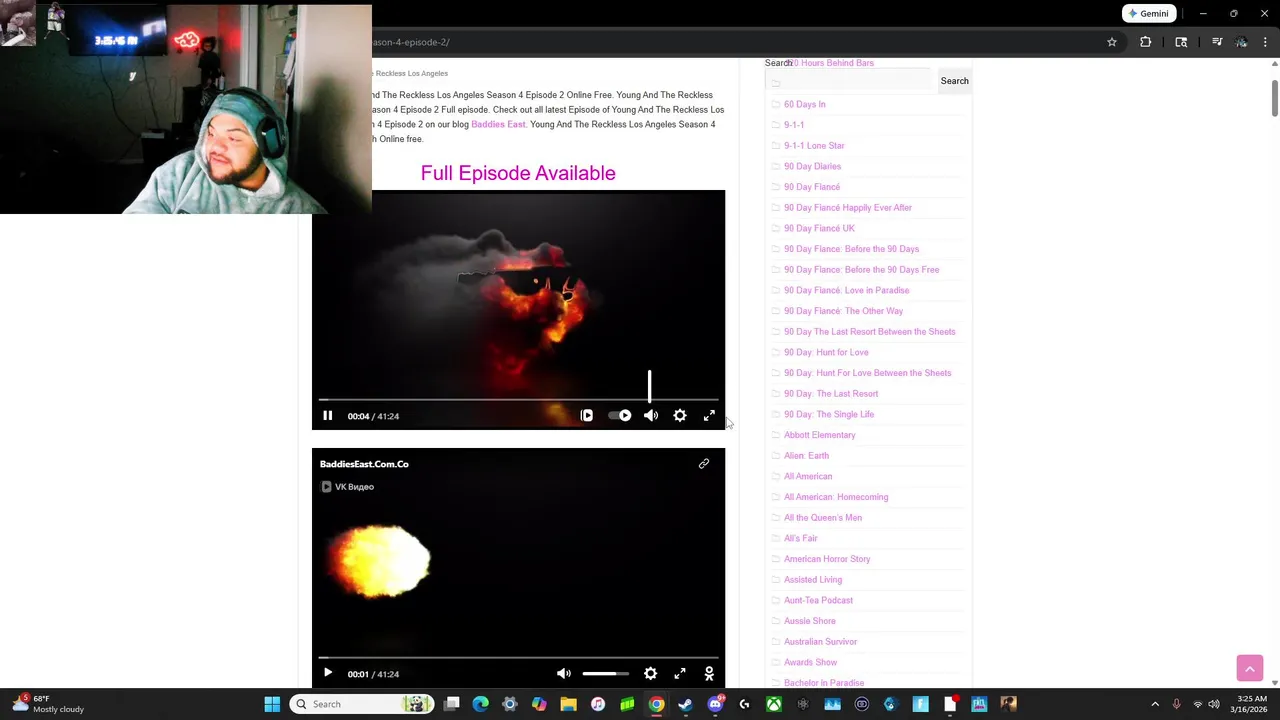Open All American: Homecoming category

coord(836,497)
